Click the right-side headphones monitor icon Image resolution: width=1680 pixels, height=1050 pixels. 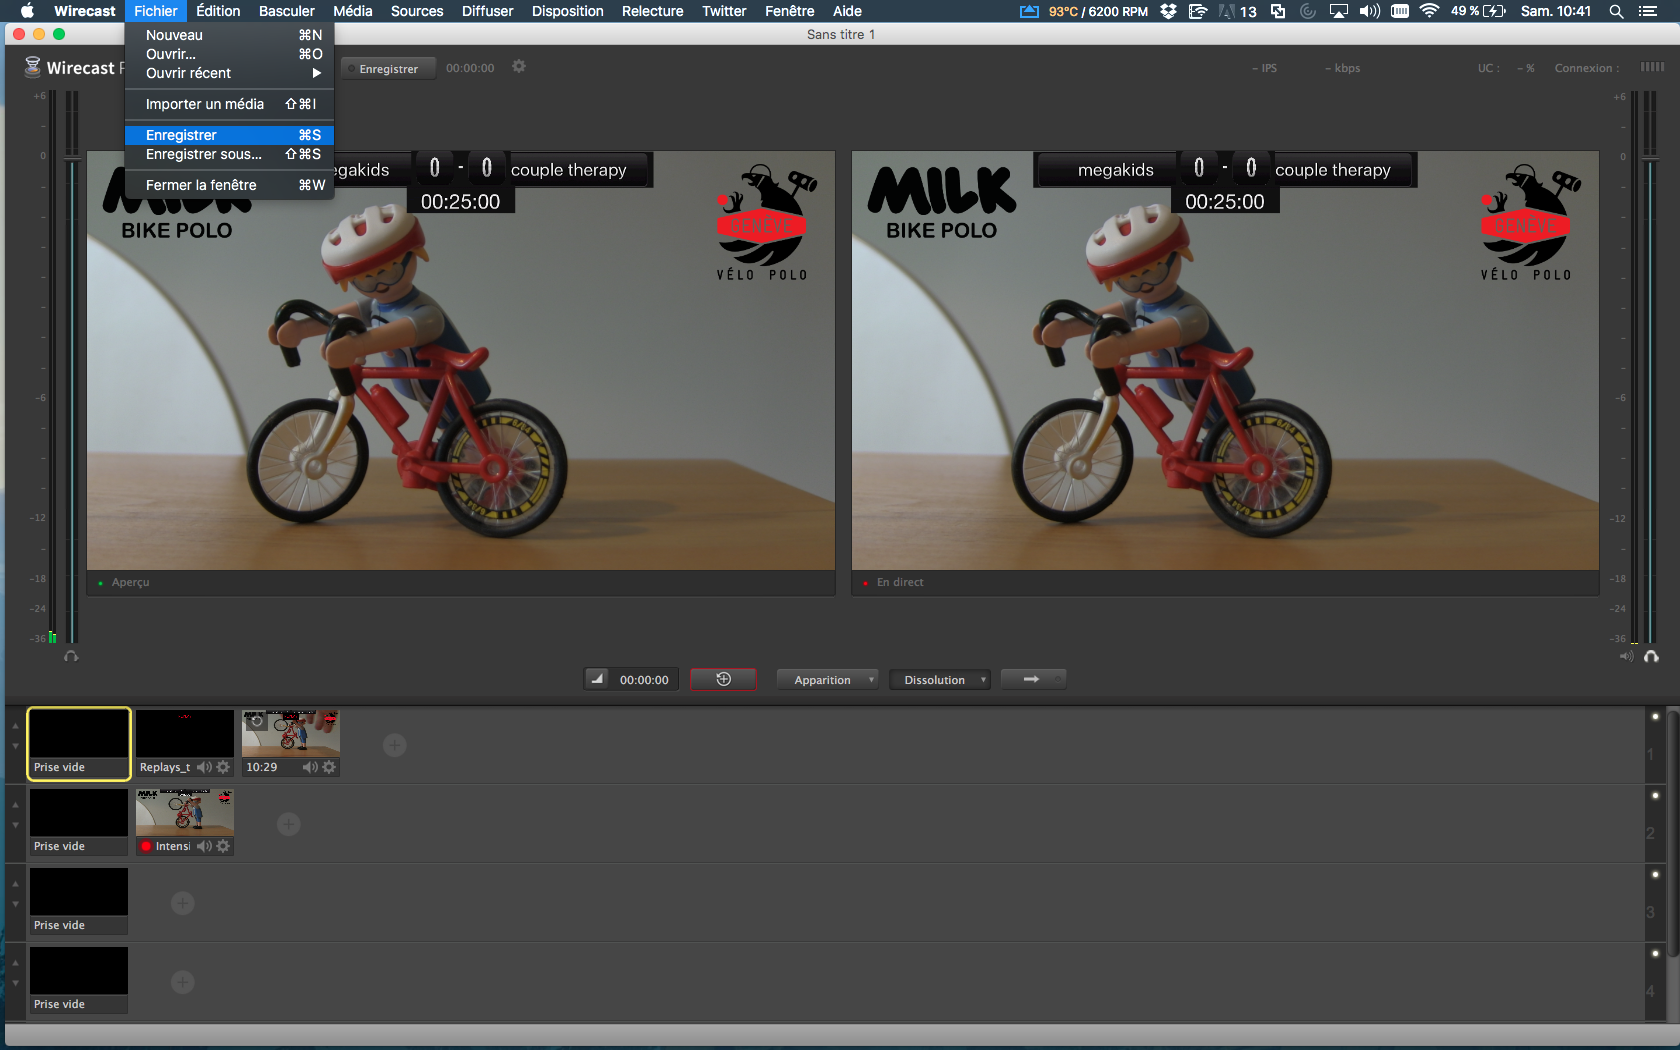[x=1651, y=657]
